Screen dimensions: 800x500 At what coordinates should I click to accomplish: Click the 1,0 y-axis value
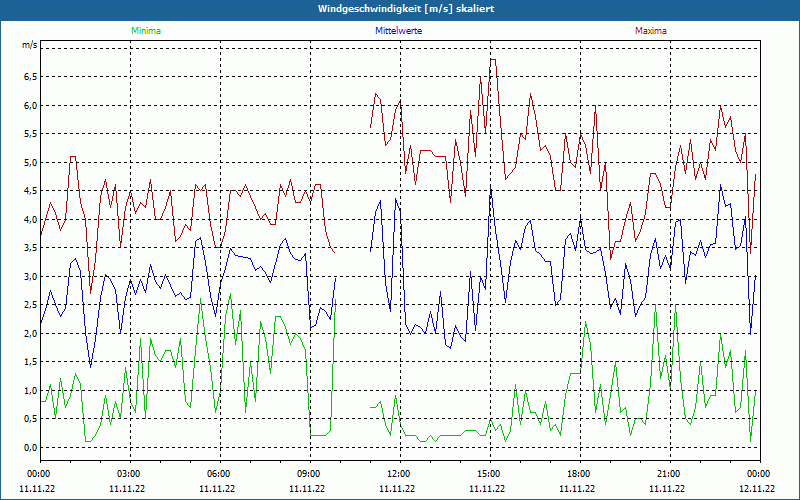[30, 390]
